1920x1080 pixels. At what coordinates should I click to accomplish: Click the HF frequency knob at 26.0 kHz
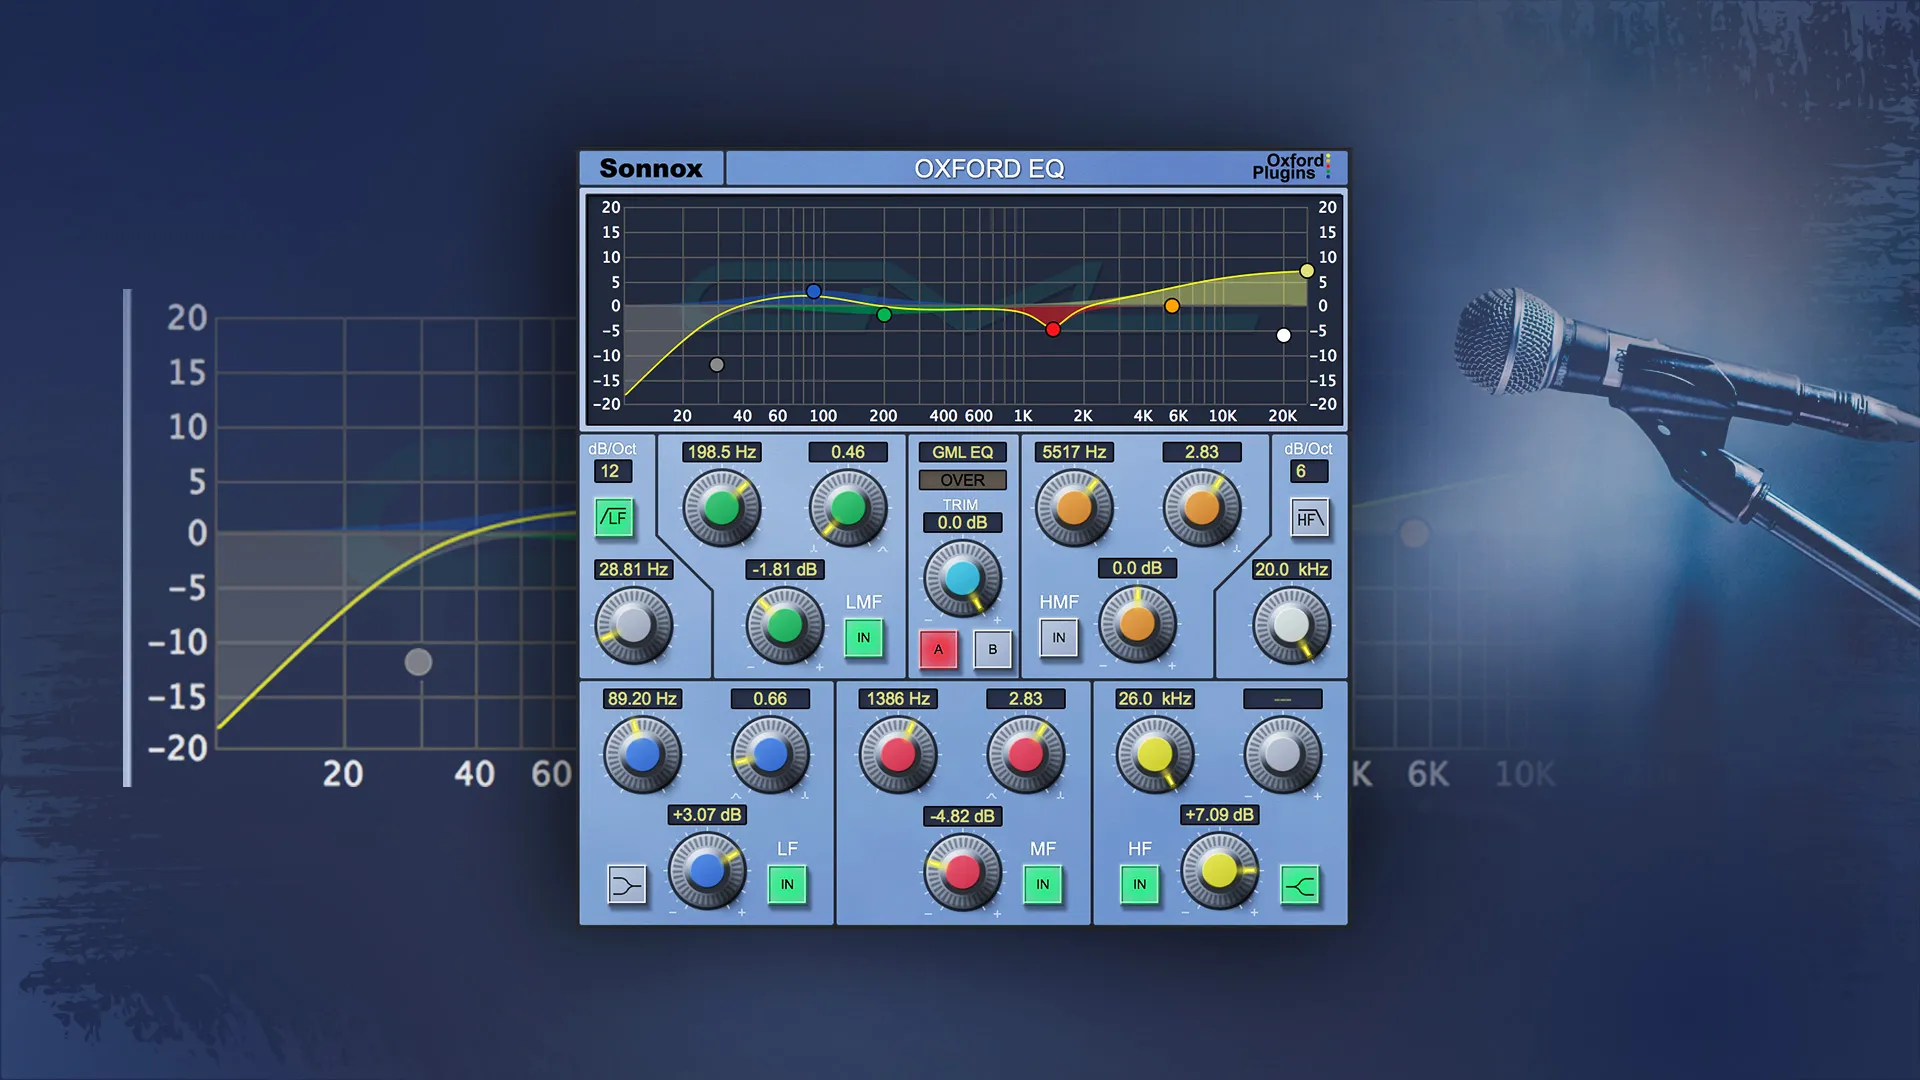pyautogui.click(x=1155, y=755)
